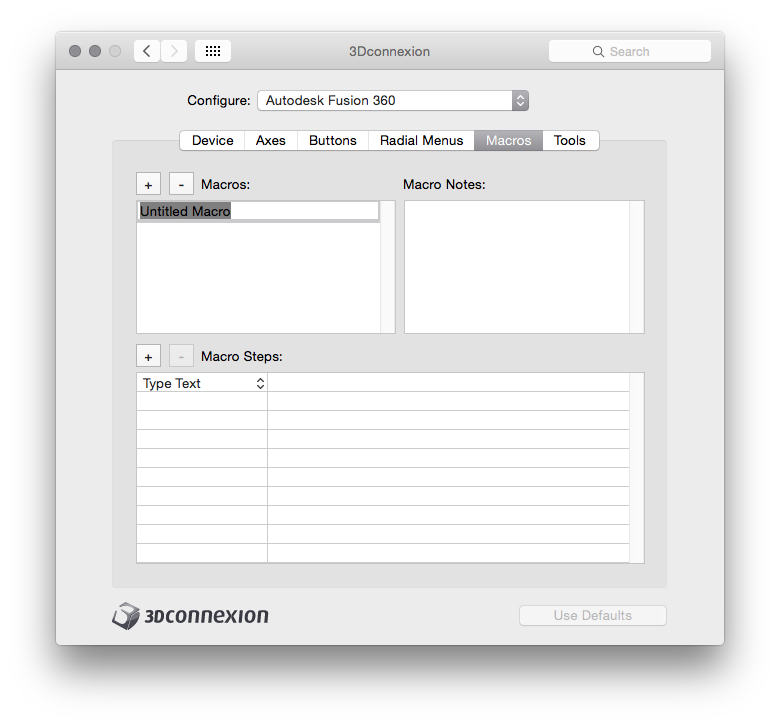The height and width of the screenshot is (725, 780).
Task: Open the Configure application dropdown
Action: (x=393, y=101)
